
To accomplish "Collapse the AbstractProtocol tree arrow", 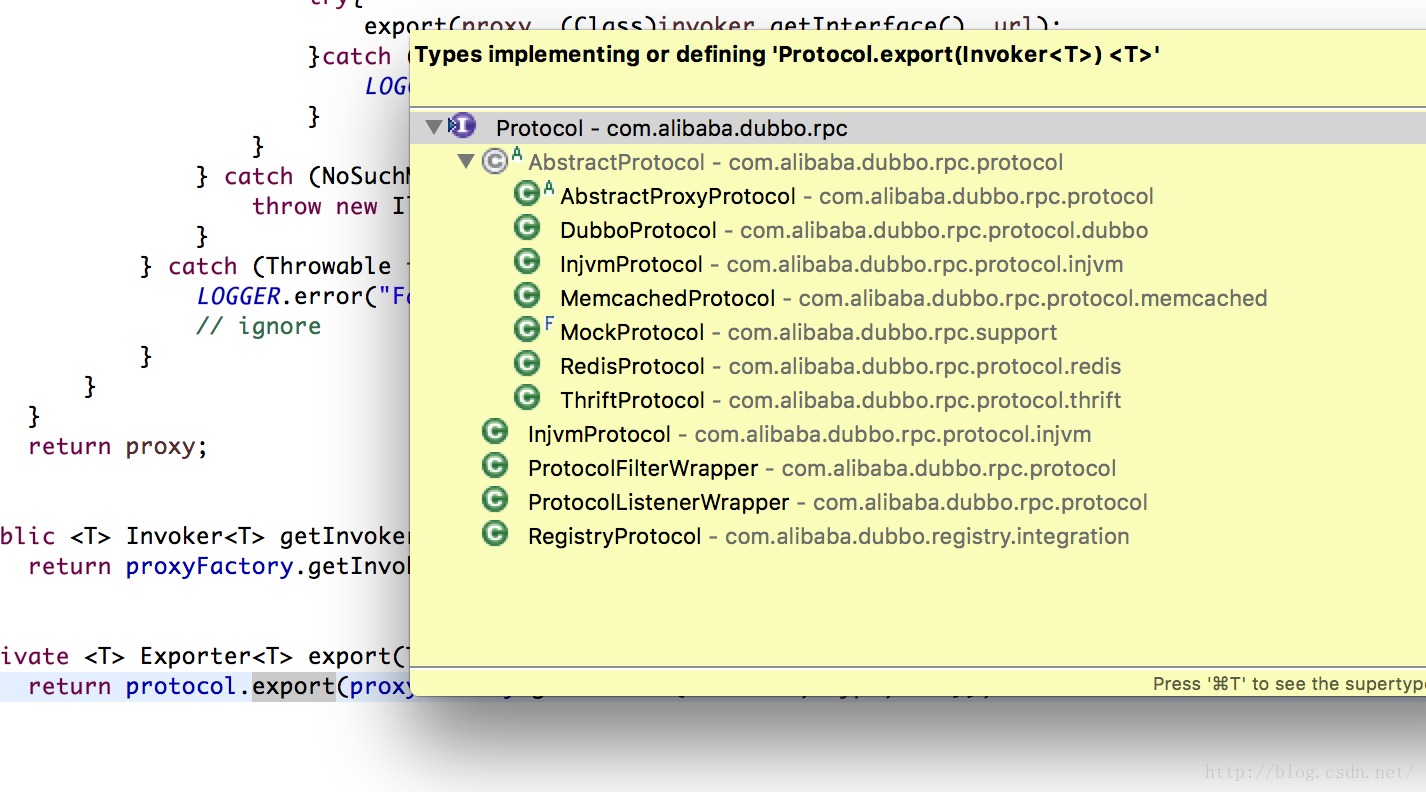I will (x=465, y=161).
